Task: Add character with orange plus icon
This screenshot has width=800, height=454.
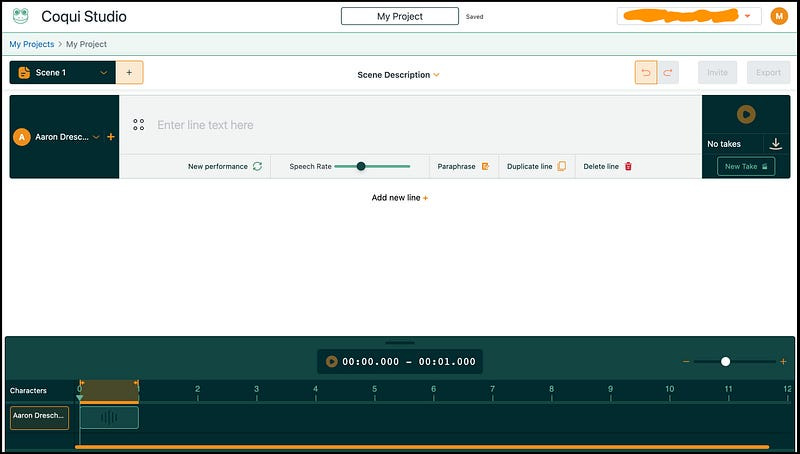Action: (111, 137)
